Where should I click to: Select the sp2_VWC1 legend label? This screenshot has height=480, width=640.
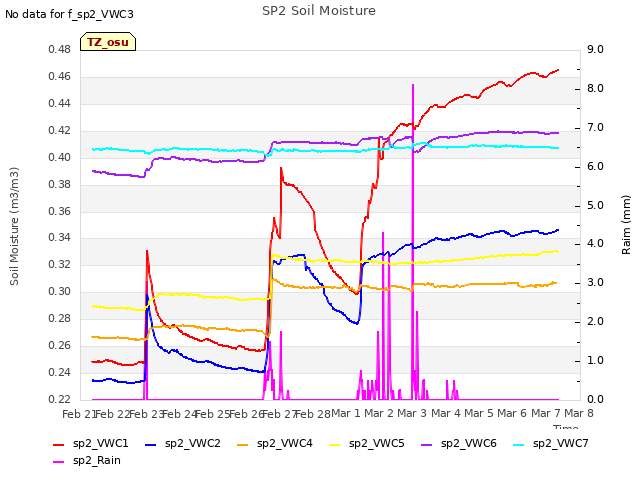click(100, 444)
